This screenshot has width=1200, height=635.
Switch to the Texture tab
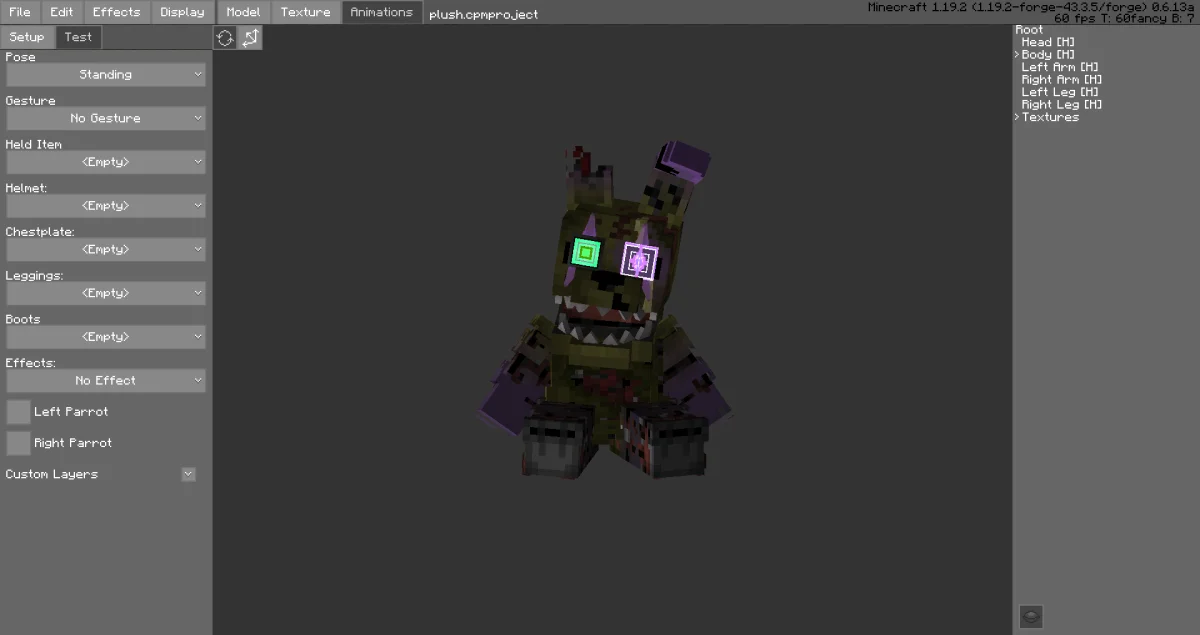(x=305, y=12)
